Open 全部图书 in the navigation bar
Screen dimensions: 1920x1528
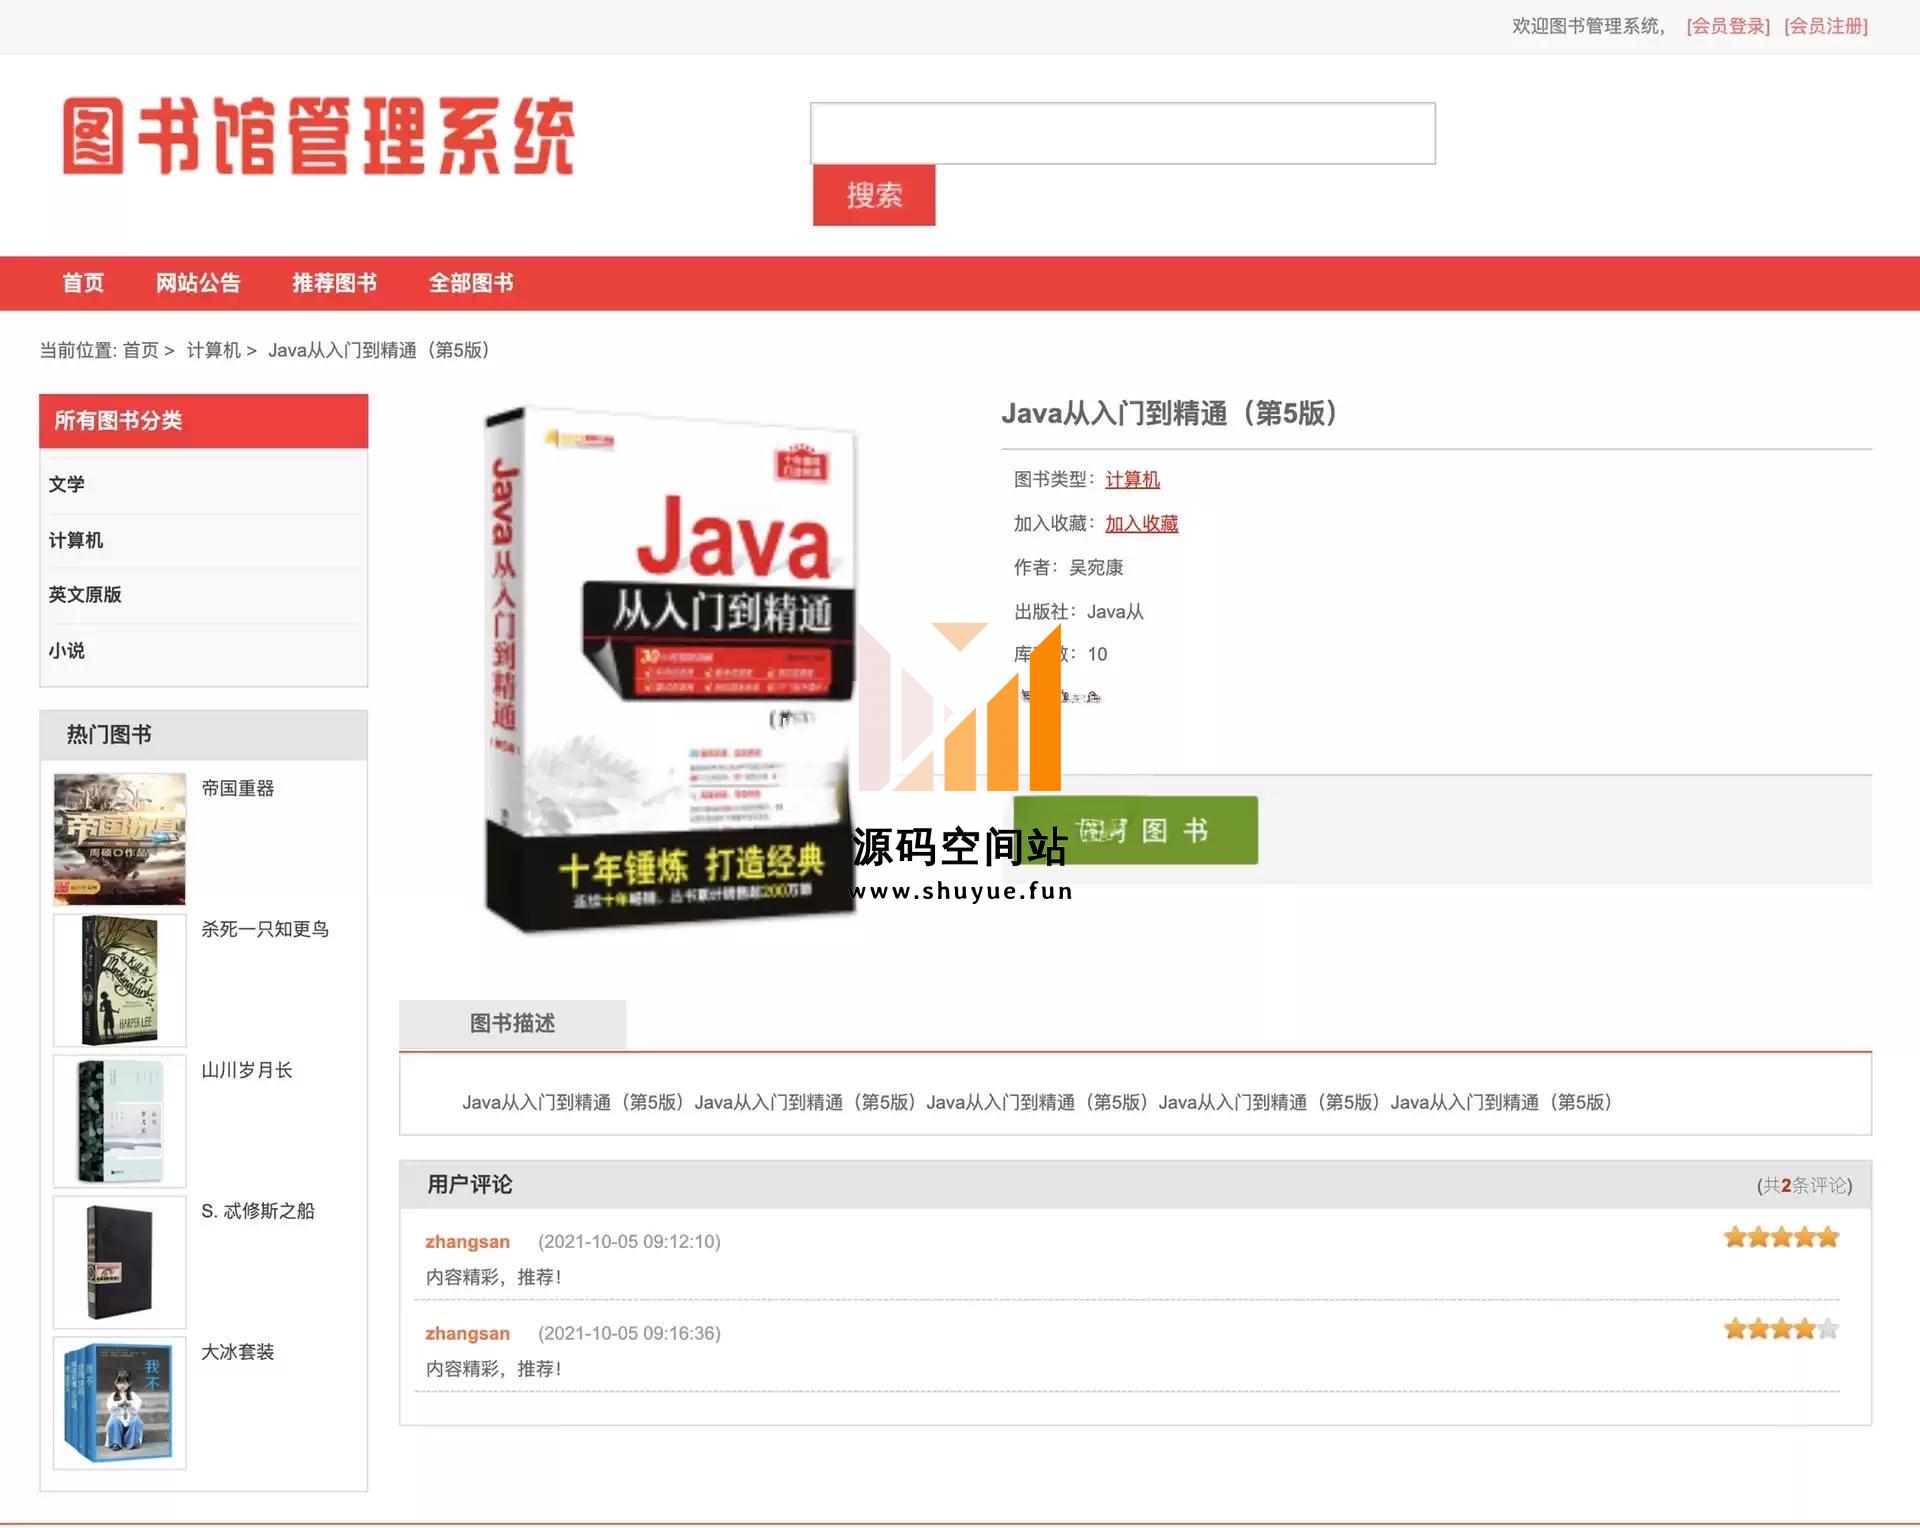point(471,283)
